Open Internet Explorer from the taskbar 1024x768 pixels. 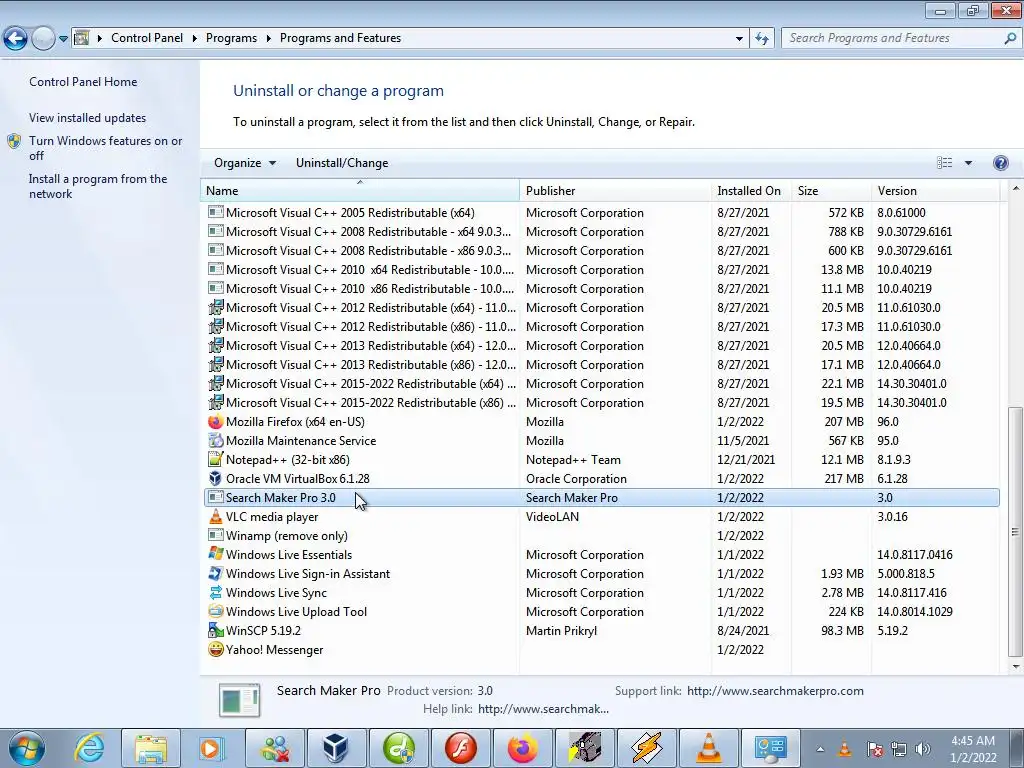(90, 748)
